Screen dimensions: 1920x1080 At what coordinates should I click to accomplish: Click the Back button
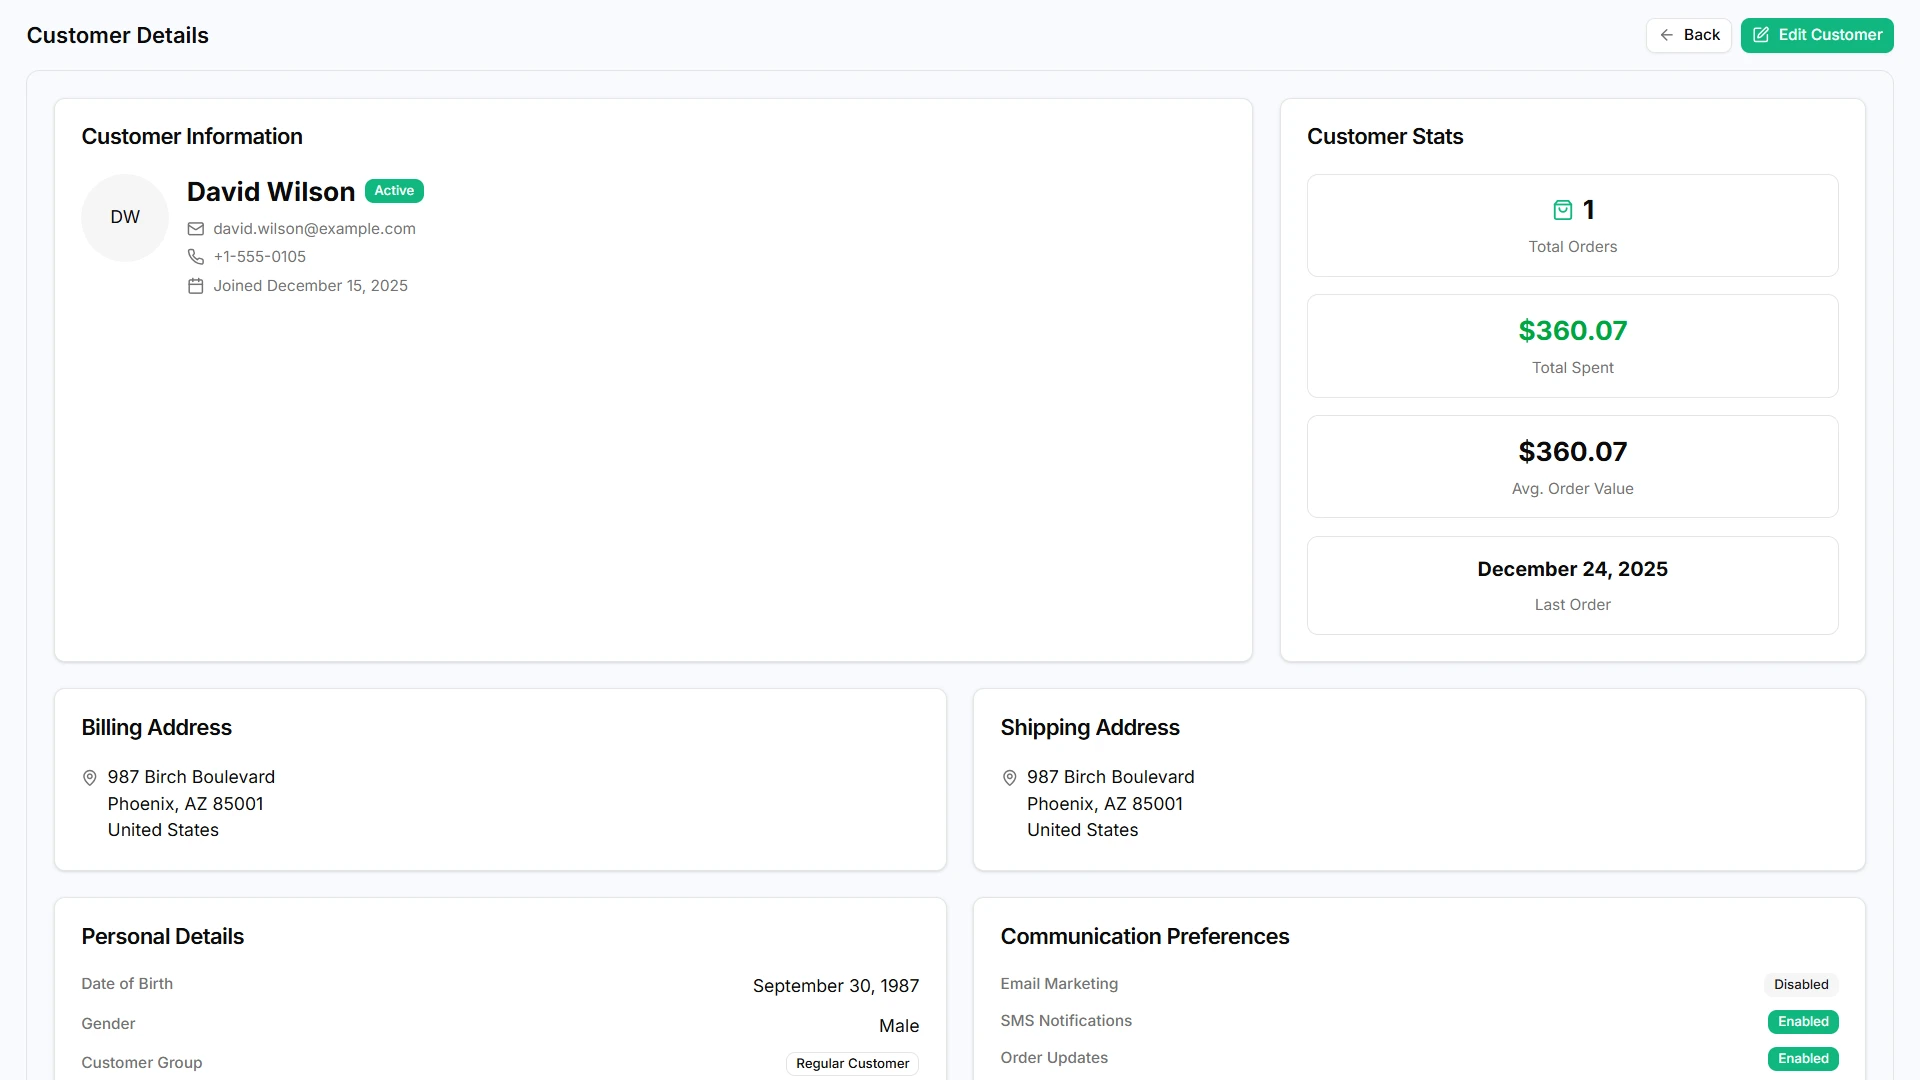click(x=1688, y=35)
